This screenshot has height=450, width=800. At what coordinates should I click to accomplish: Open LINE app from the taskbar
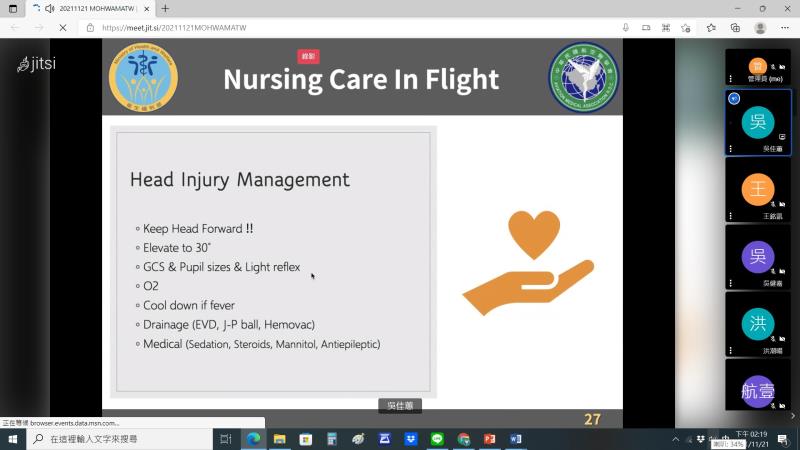437,439
